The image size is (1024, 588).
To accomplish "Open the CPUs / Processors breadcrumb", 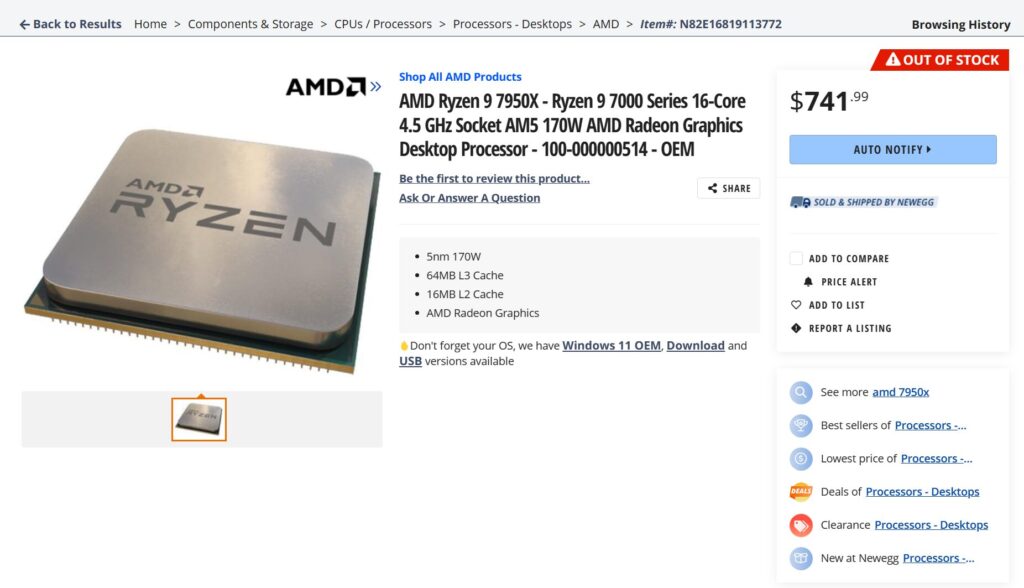I will (x=383, y=24).
